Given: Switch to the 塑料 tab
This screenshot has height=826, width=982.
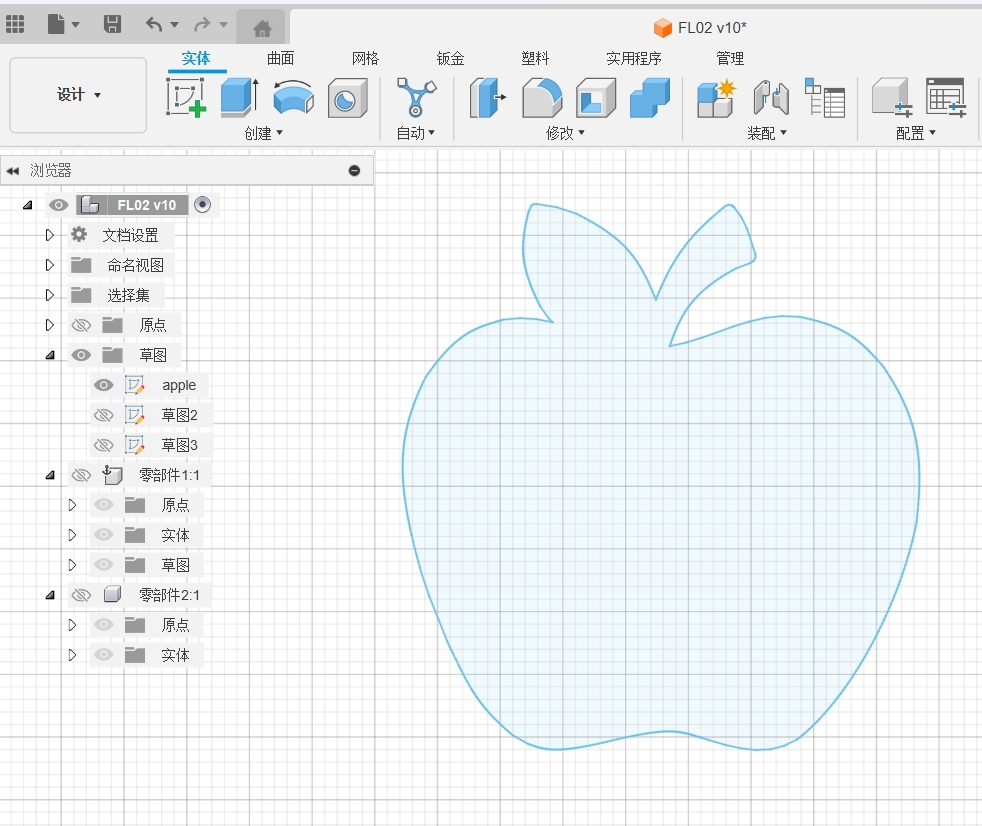Looking at the screenshot, I should (535, 58).
